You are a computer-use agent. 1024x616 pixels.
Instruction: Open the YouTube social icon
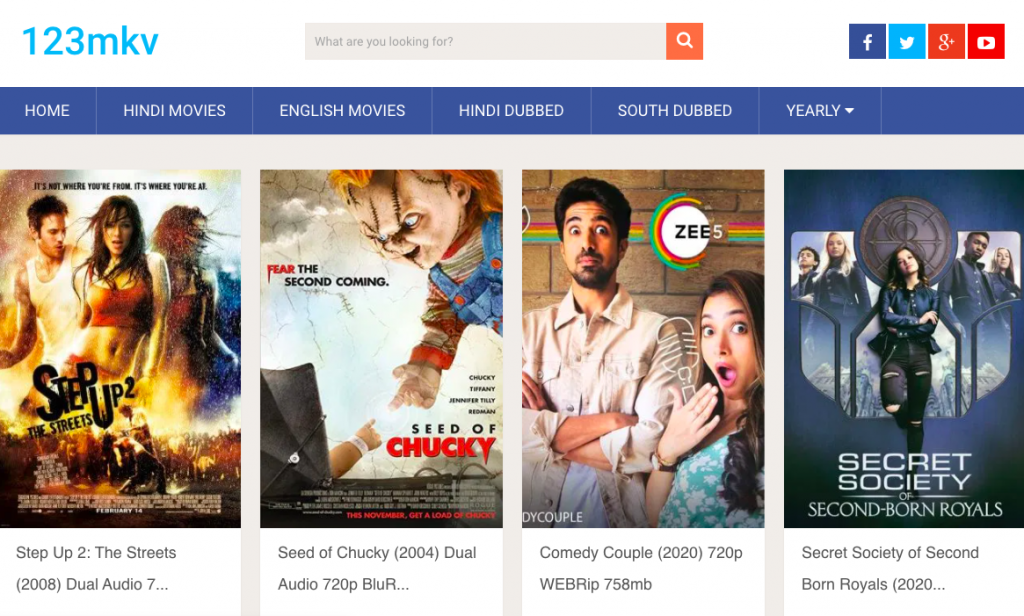pyautogui.click(x=986, y=42)
